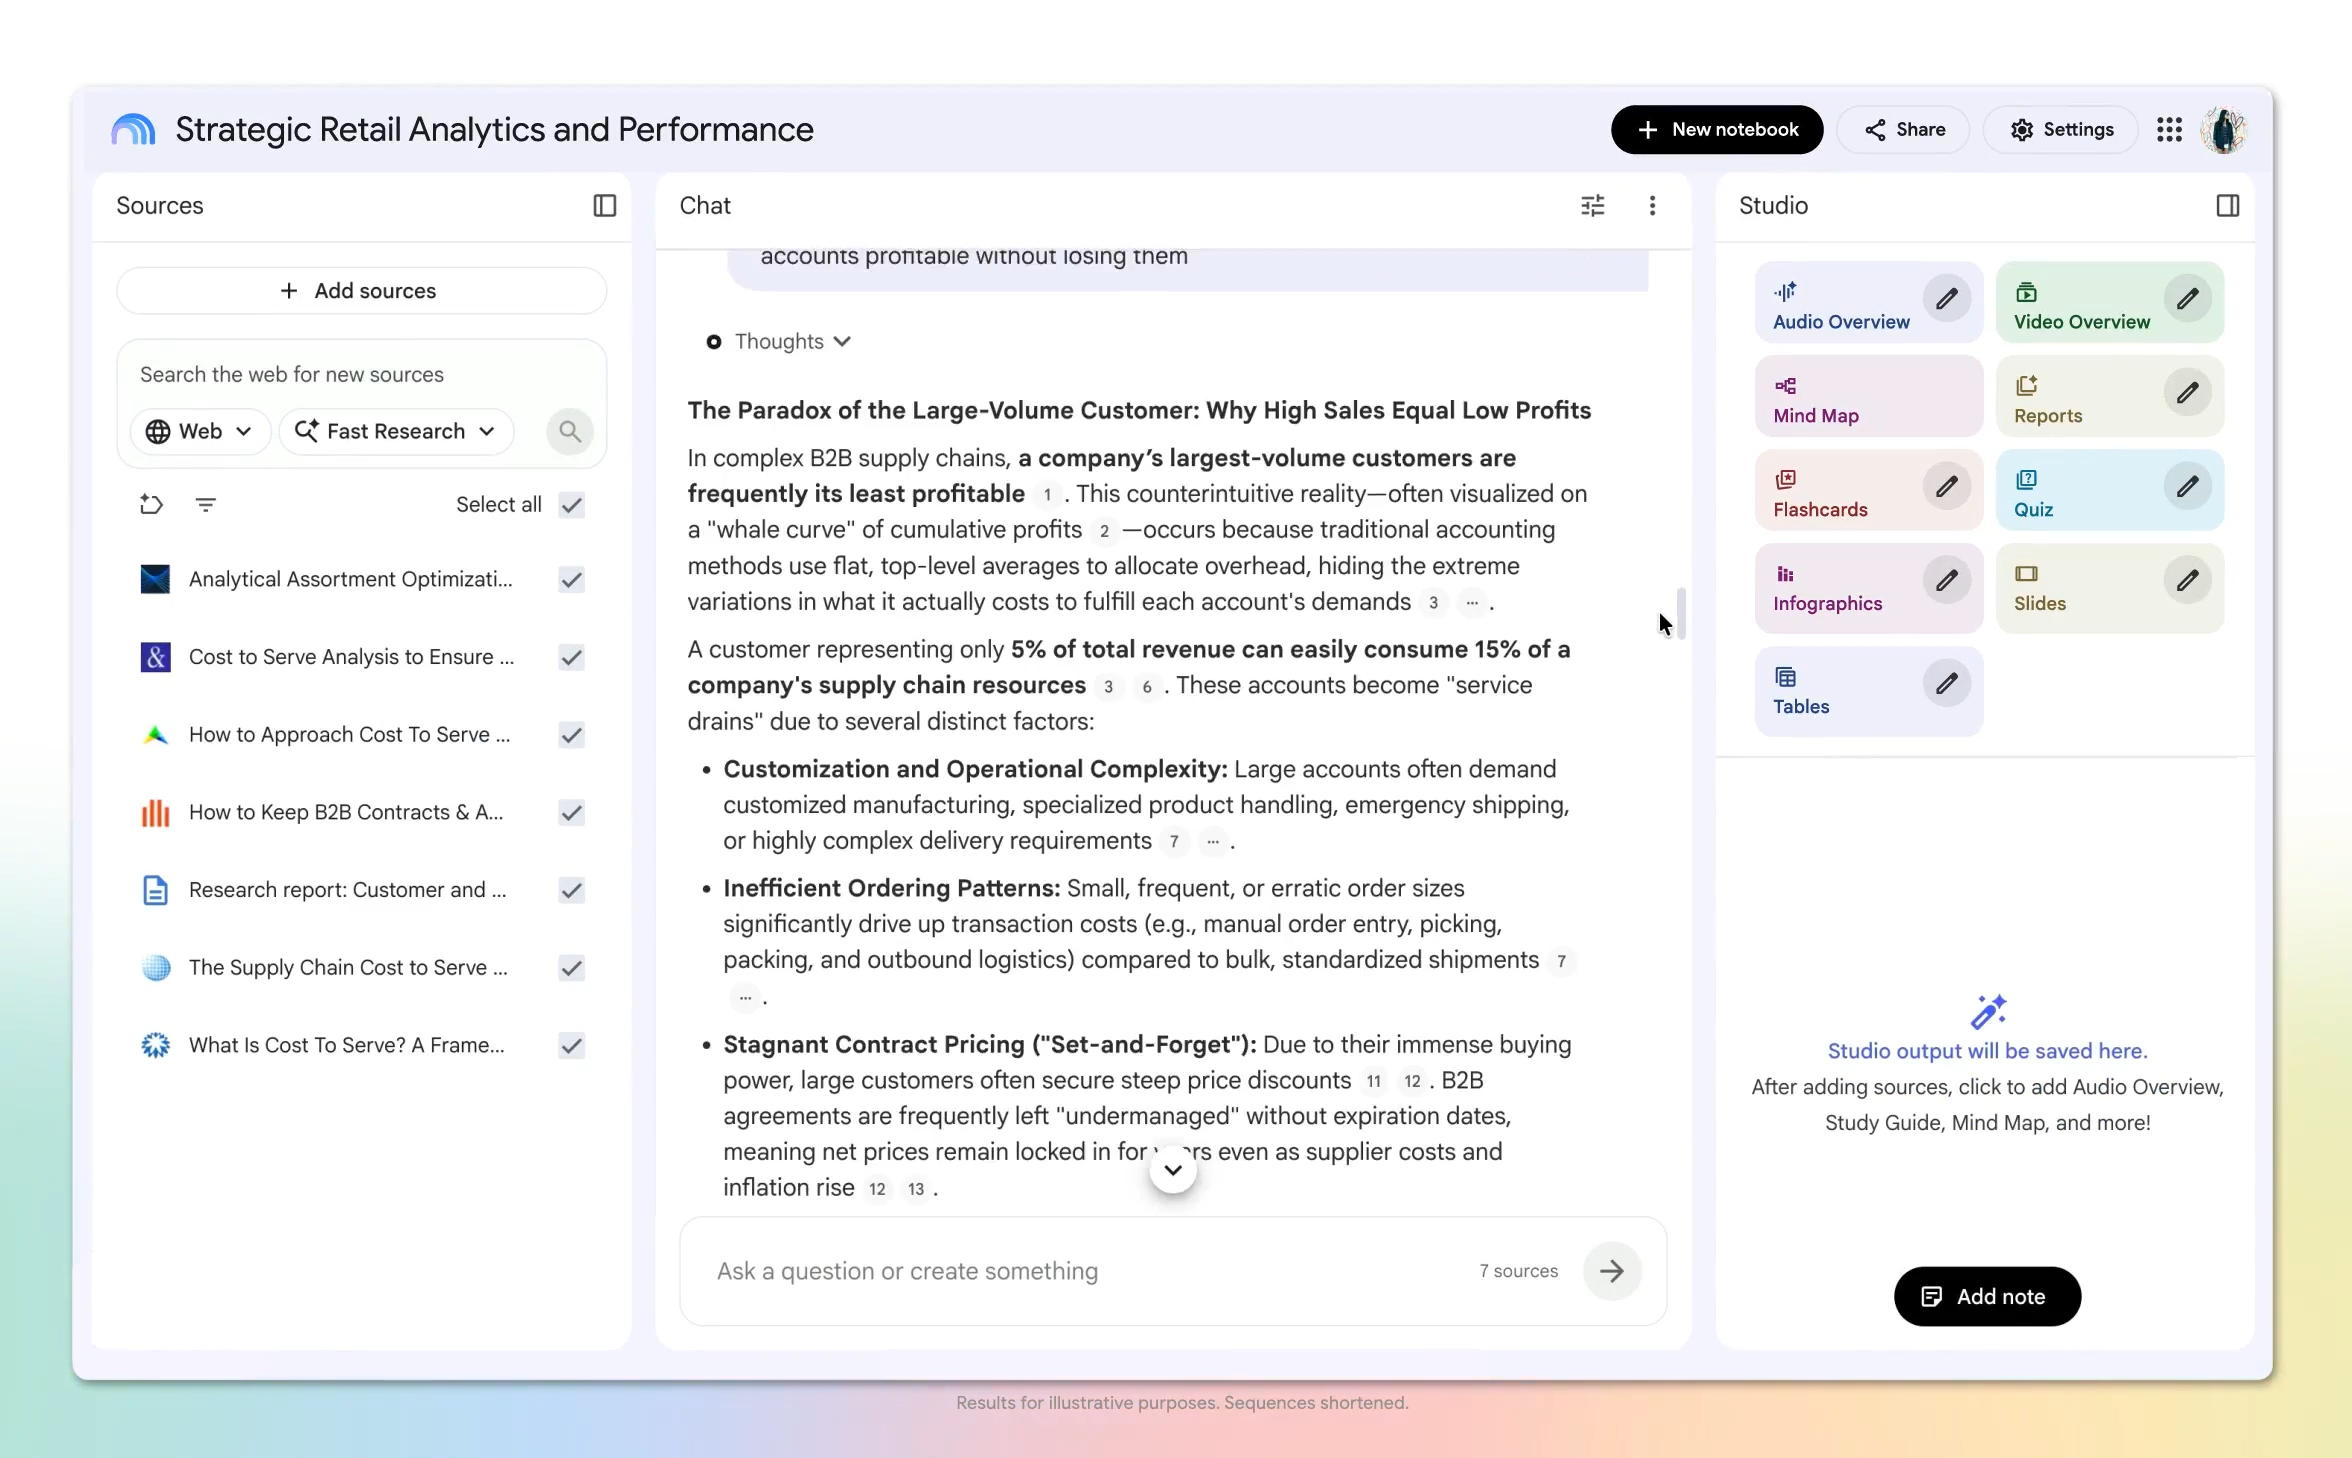This screenshot has height=1458, width=2352.
Task: Edit Audio Overview pencil icon
Action: click(x=1946, y=298)
